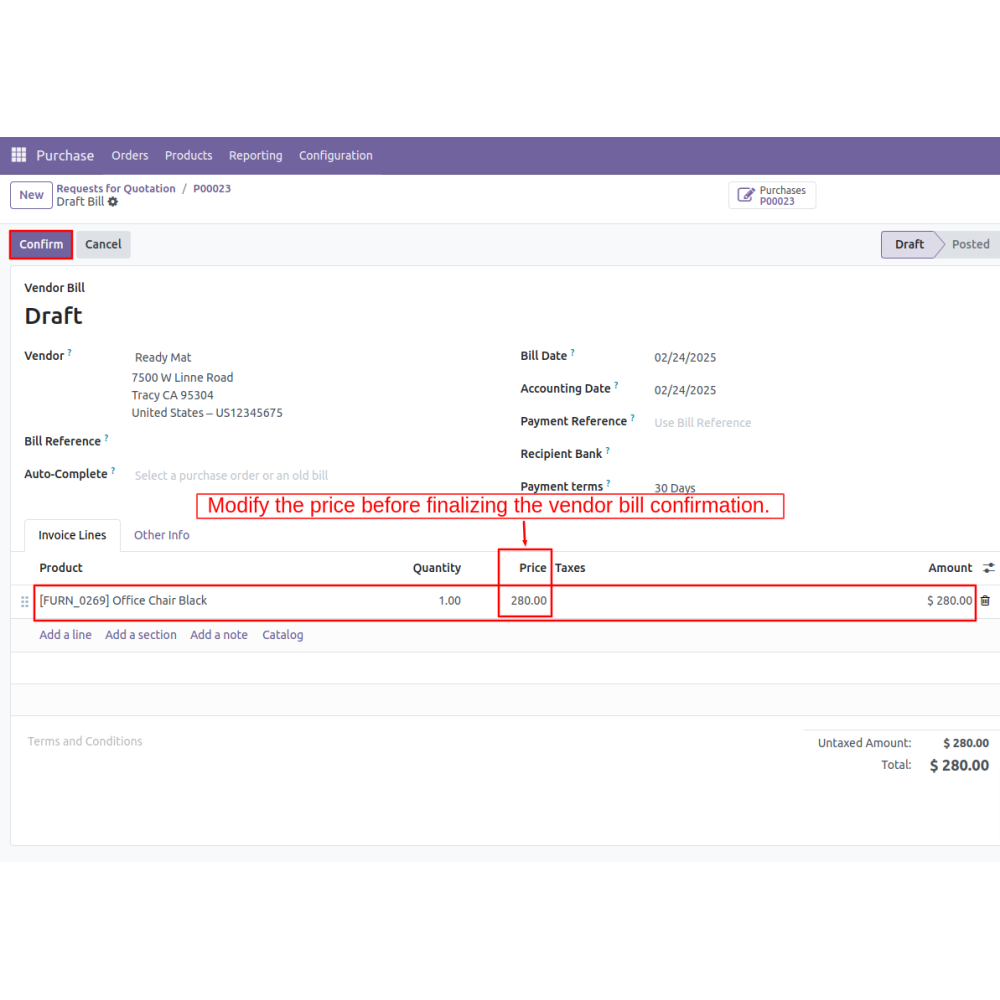
Task: Click the Quantity column header
Action: point(436,568)
